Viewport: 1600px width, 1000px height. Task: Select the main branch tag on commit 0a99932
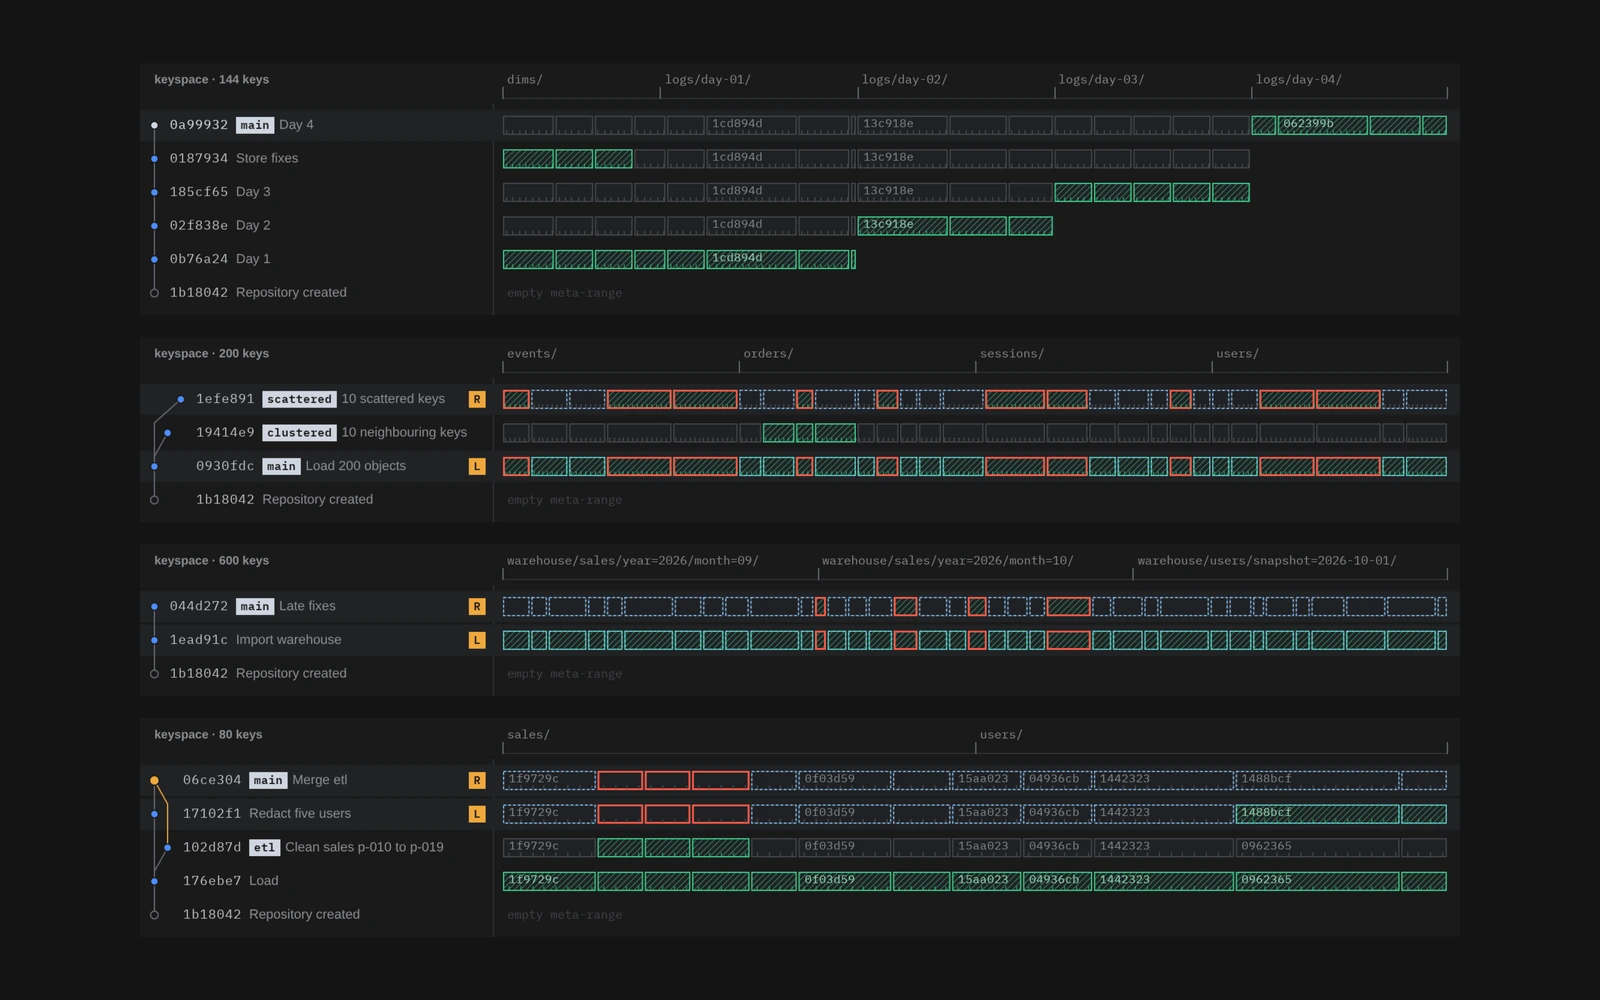[x=255, y=125]
